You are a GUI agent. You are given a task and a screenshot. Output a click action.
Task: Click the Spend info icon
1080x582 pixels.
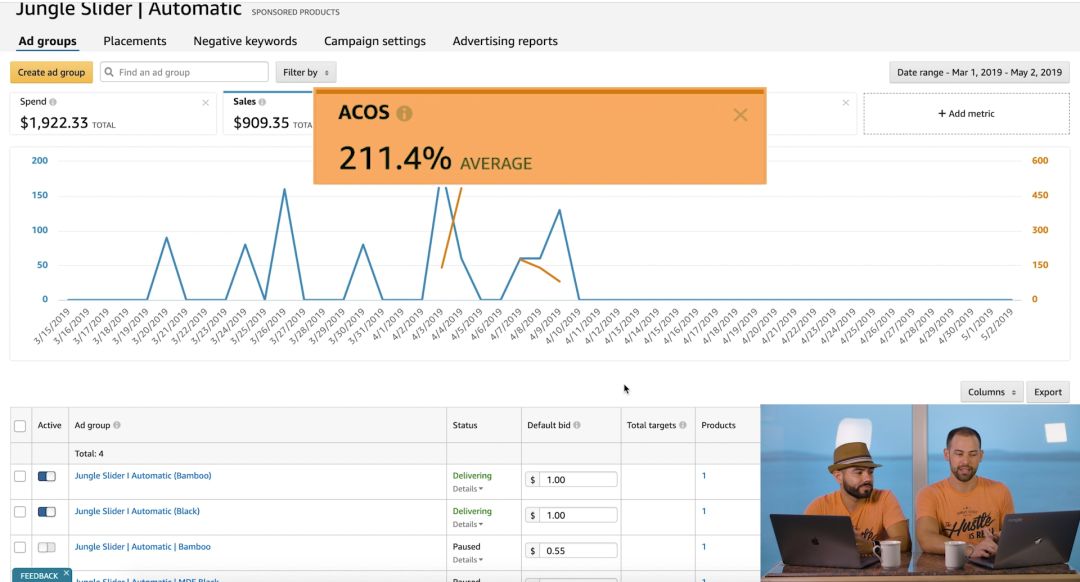[x=53, y=102]
